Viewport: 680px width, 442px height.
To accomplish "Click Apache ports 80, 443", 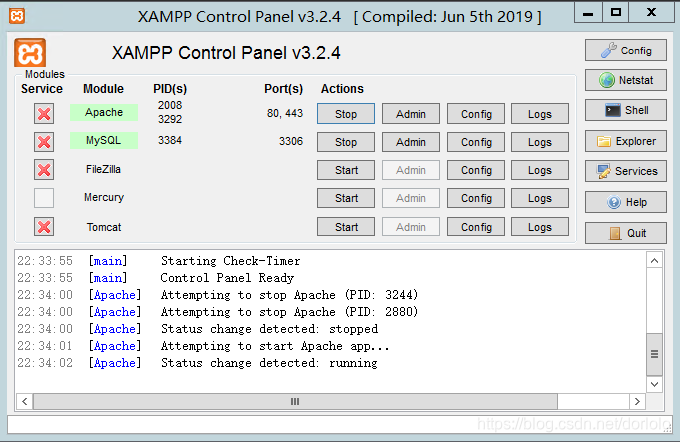I will (x=284, y=113).
